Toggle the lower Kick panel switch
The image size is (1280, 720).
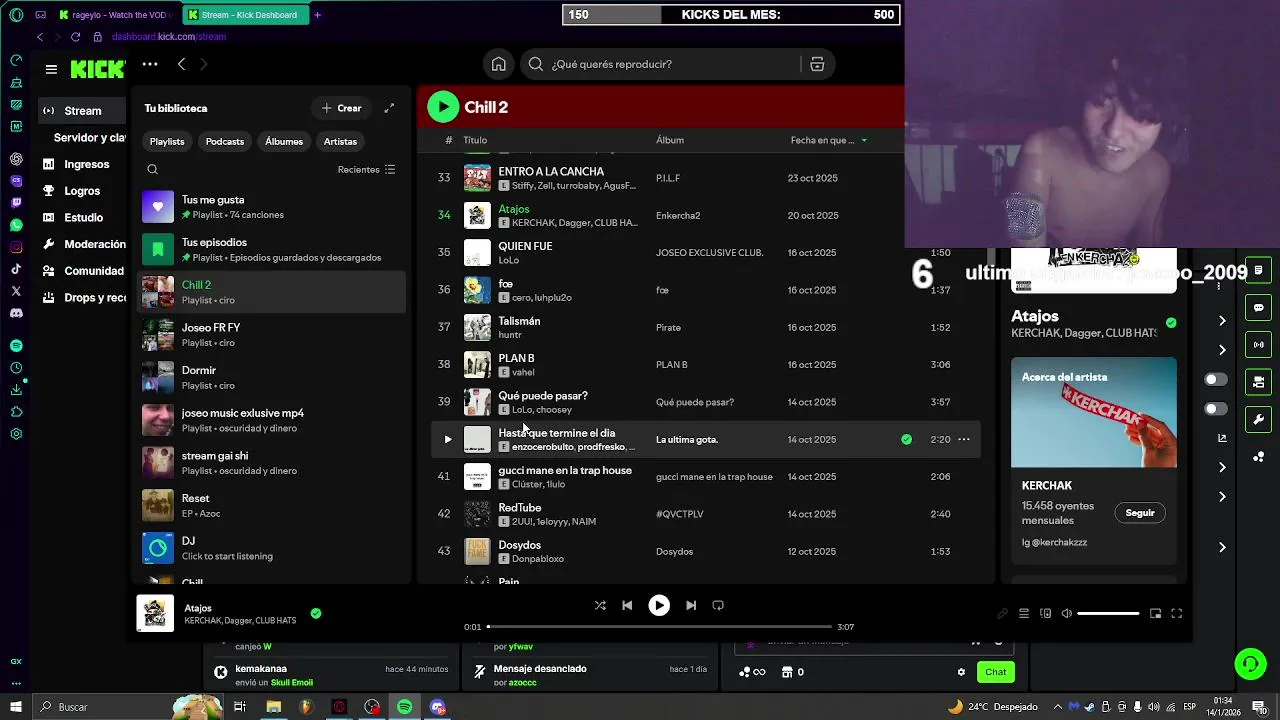click(1216, 409)
